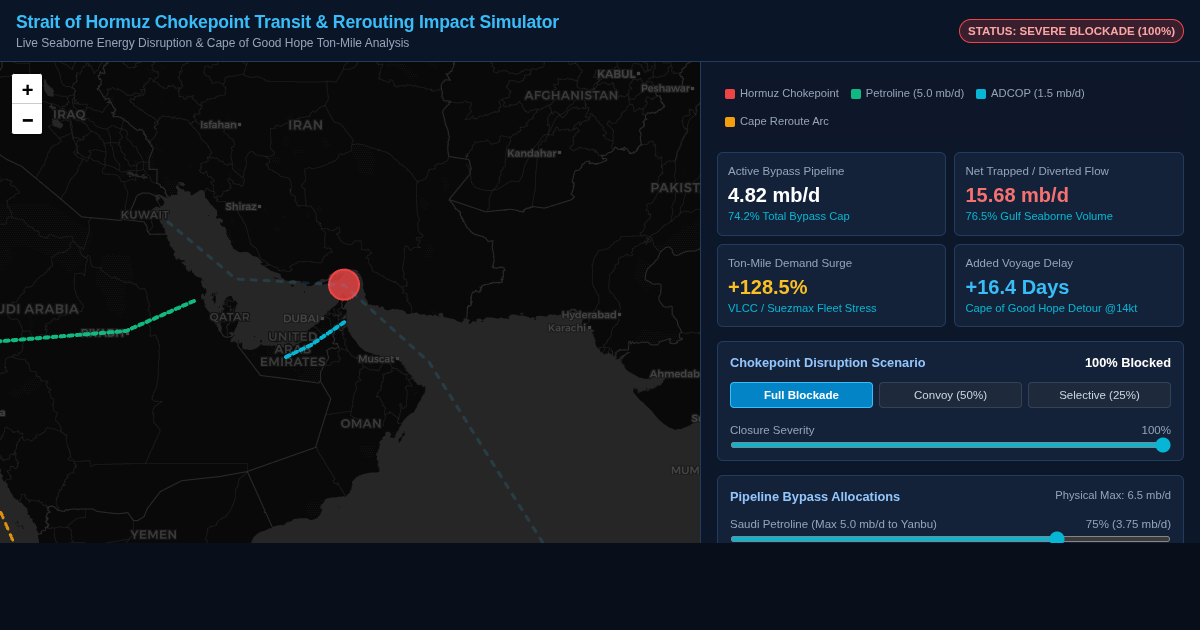Click the Karachi city label
Screen dimensions: 1200x630
coord(570,328)
